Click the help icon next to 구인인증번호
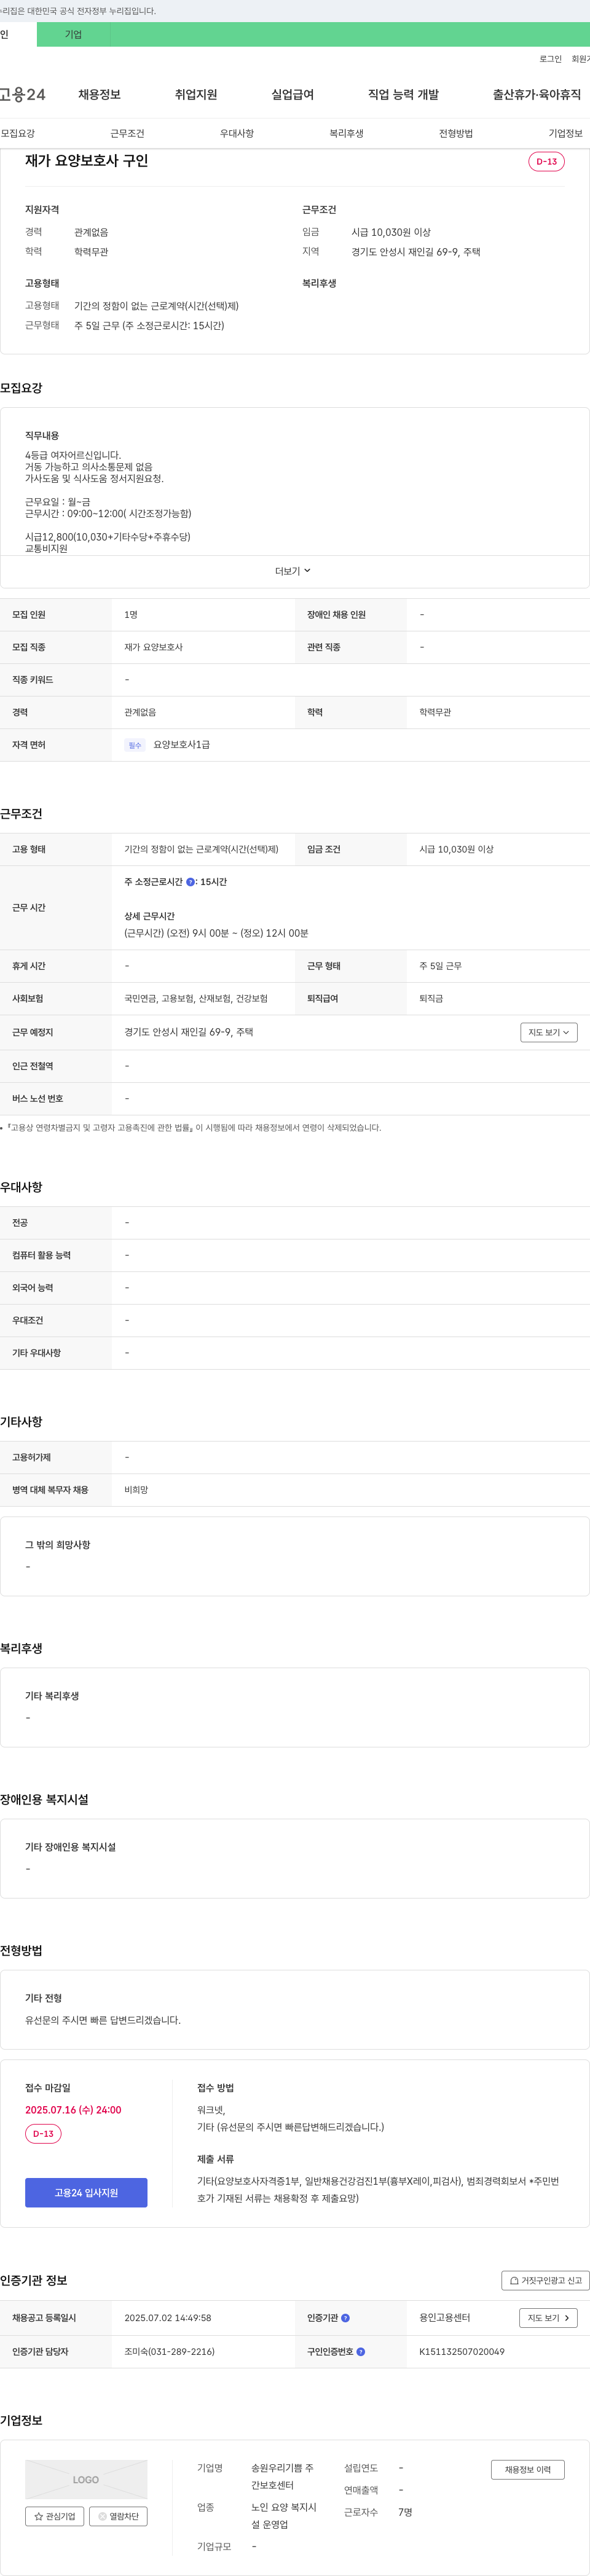The height and width of the screenshot is (2576, 590). (x=360, y=2352)
